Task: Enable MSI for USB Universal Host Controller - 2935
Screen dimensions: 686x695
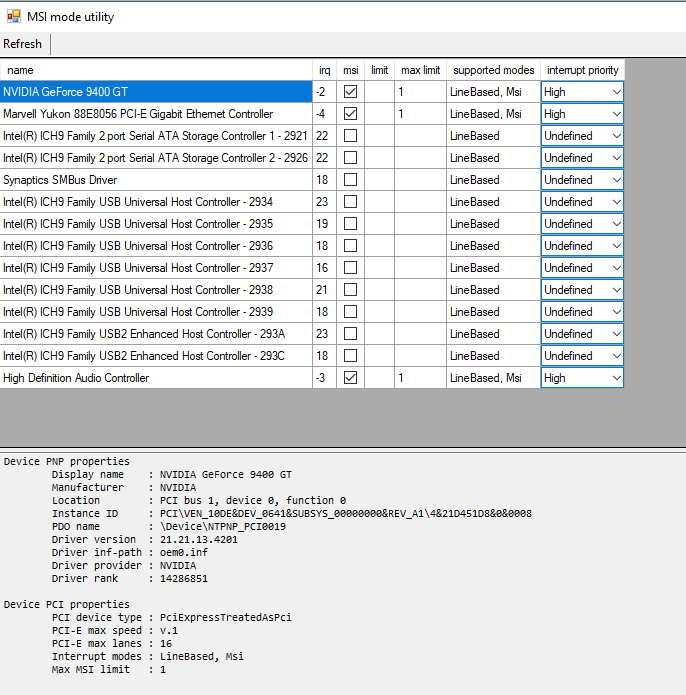Action: tap(351, 224)
